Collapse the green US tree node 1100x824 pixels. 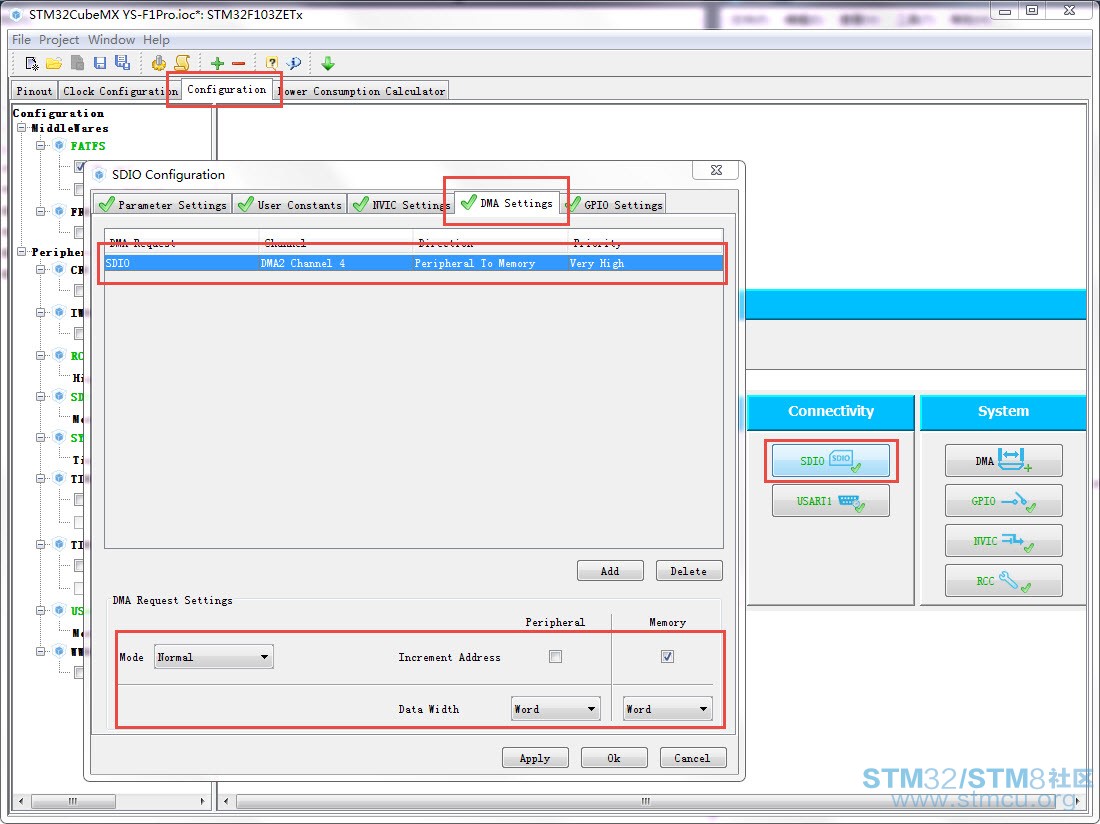(41, 610)
